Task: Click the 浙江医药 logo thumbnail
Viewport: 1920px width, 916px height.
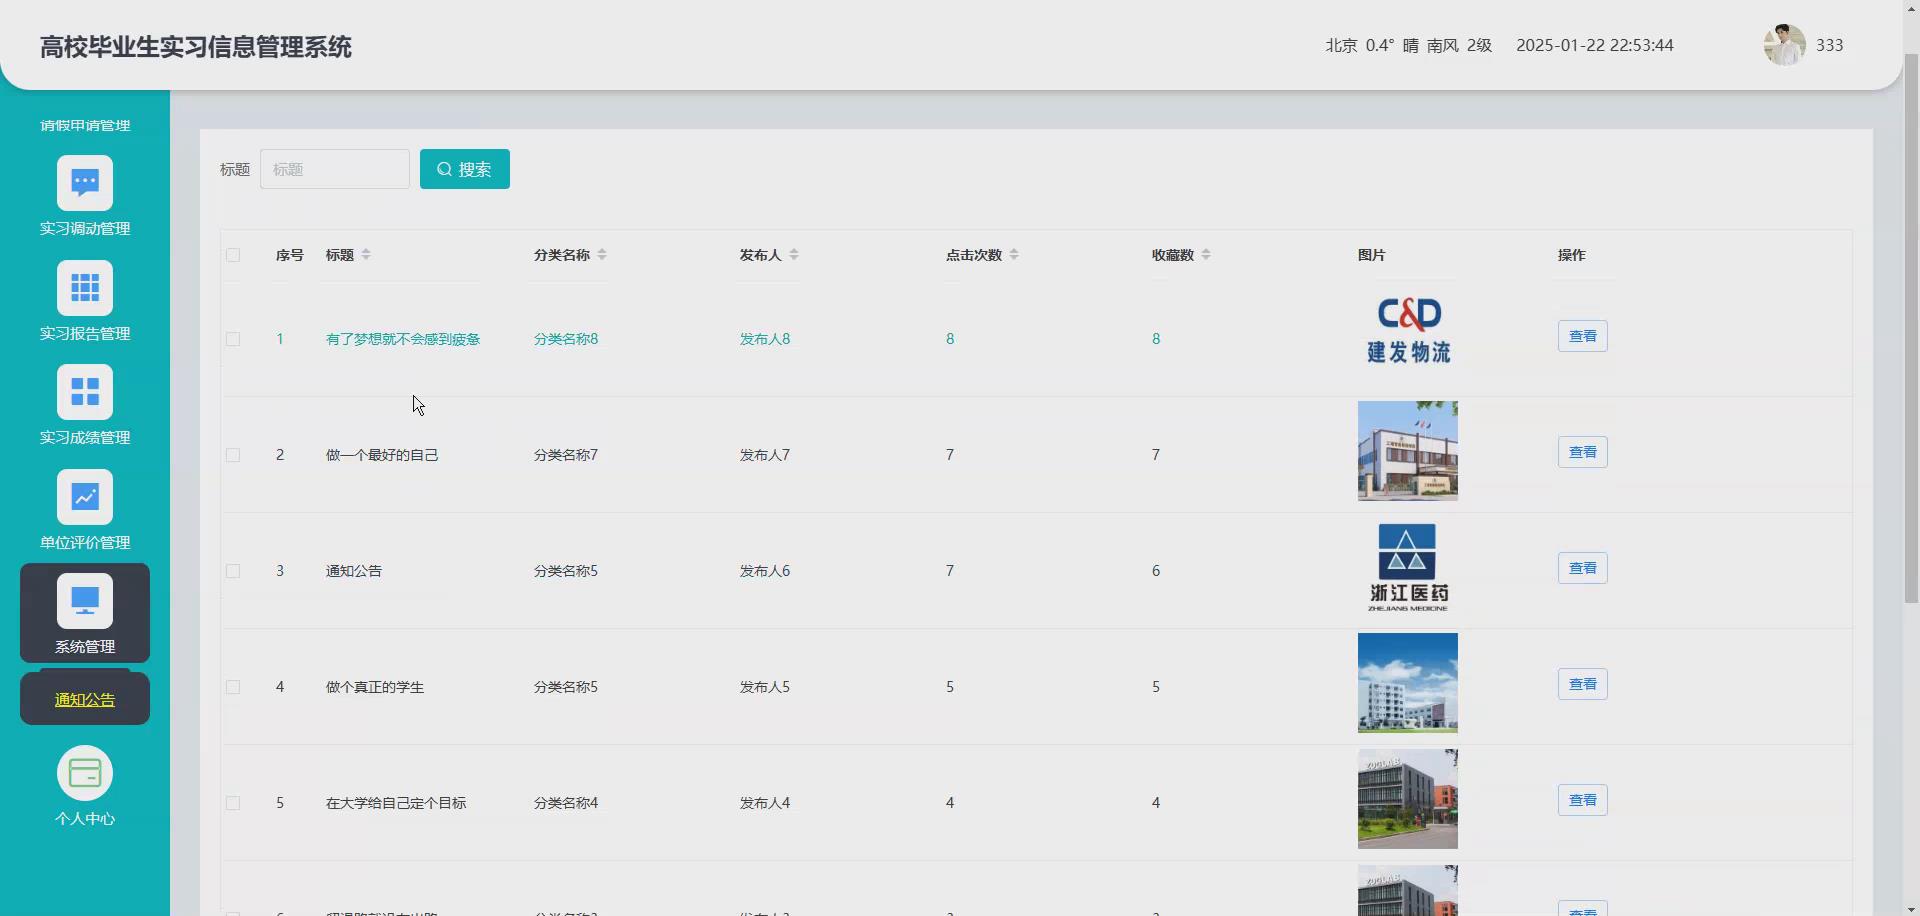Action: click(1408, 567)
